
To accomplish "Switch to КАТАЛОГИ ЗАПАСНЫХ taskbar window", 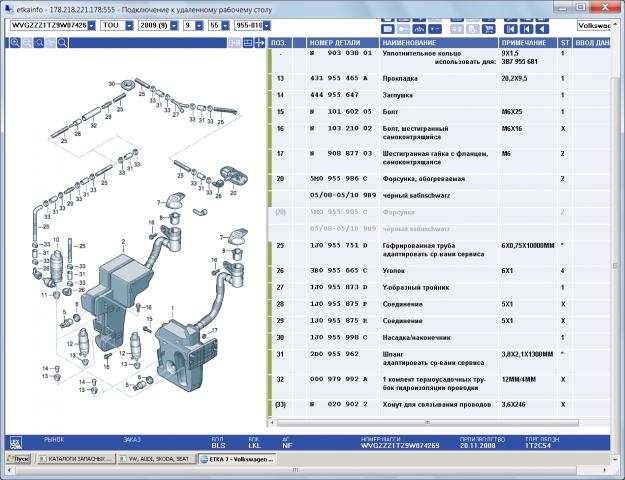I will (x=76, y=459).
